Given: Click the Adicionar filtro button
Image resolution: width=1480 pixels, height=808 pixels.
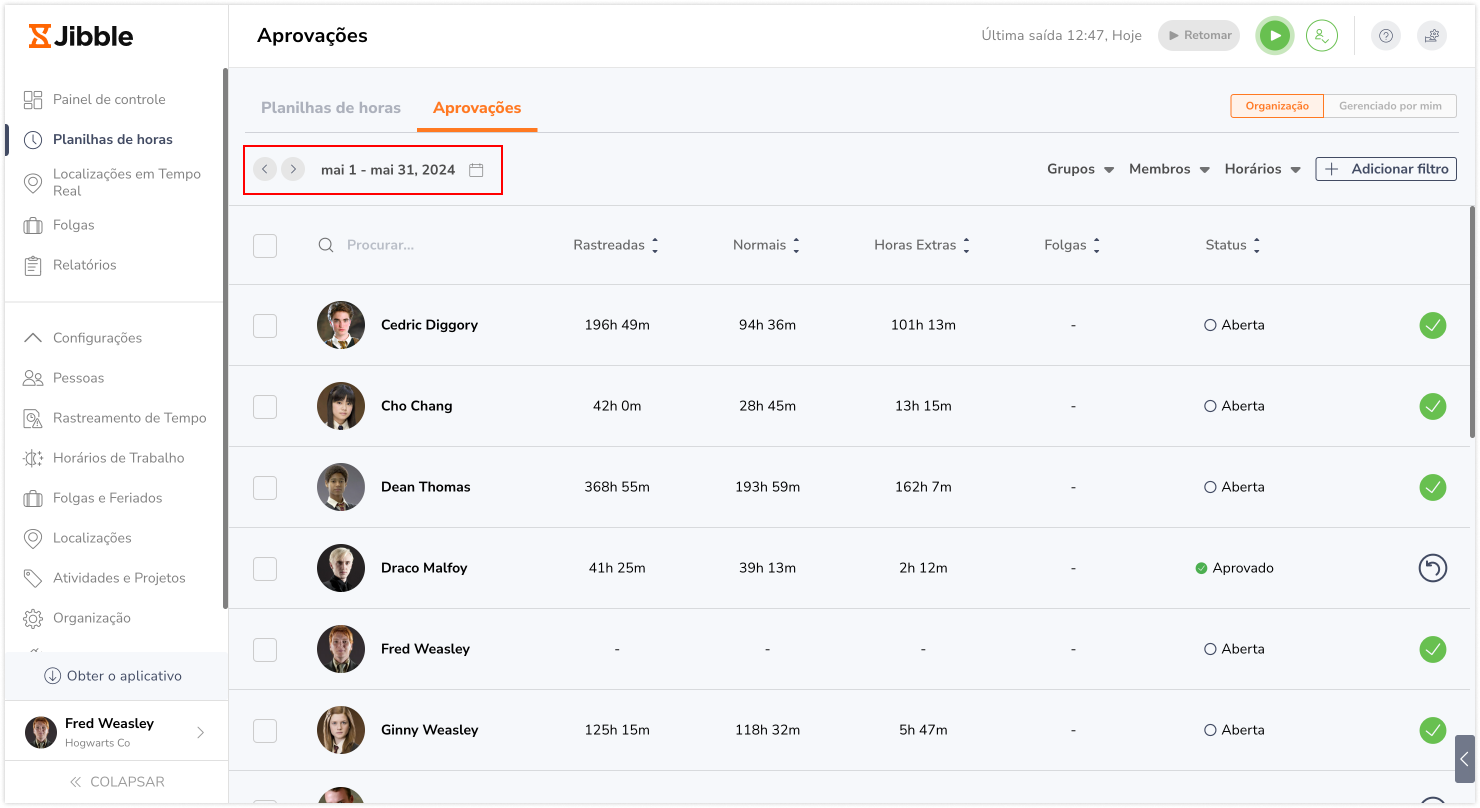Looking at the screenshot, I should click(x=1385, y=169).
